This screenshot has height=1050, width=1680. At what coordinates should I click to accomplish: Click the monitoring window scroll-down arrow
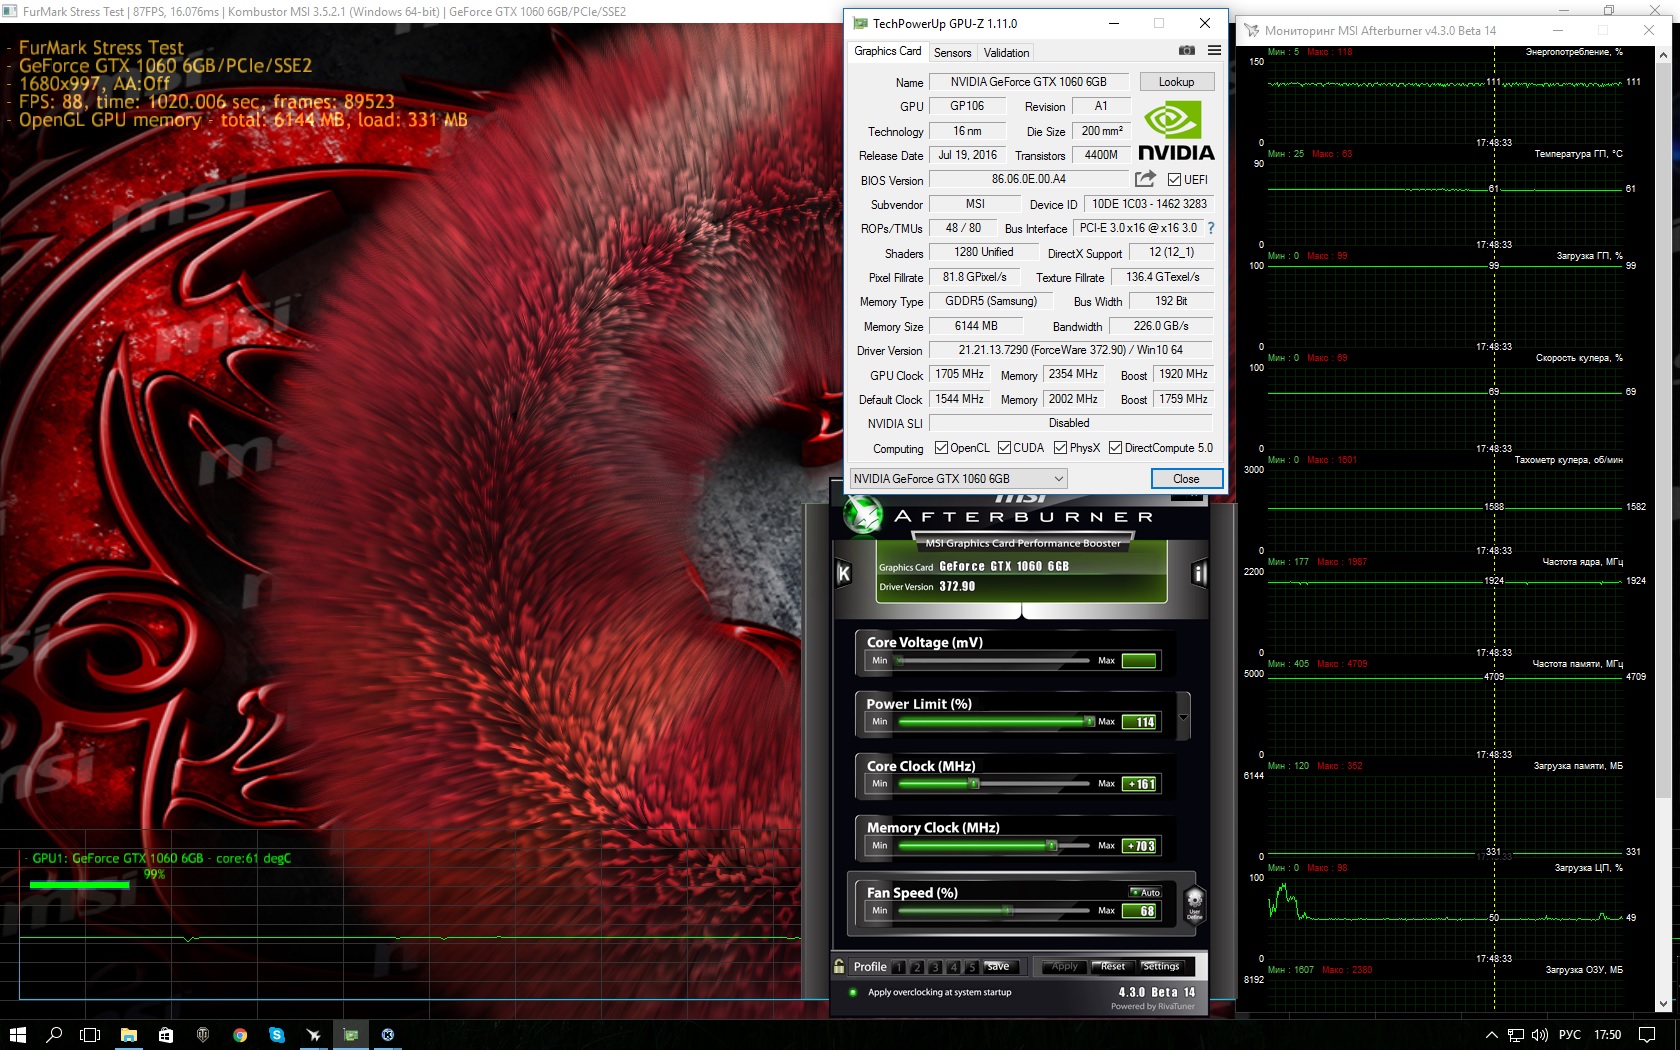click(x=1664, y=1004)
